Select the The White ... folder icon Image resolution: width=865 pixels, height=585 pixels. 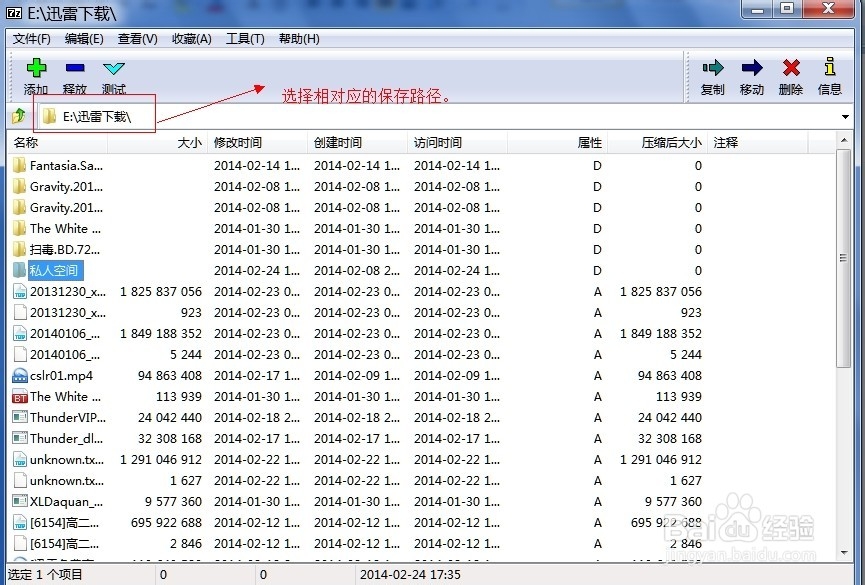pos(19,228)
